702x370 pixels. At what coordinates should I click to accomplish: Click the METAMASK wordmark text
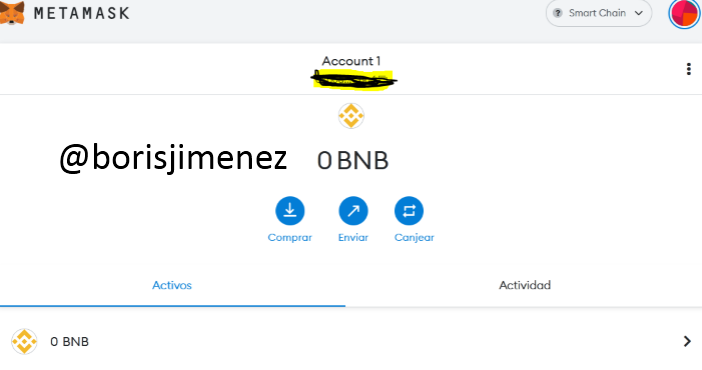(82, 13)
